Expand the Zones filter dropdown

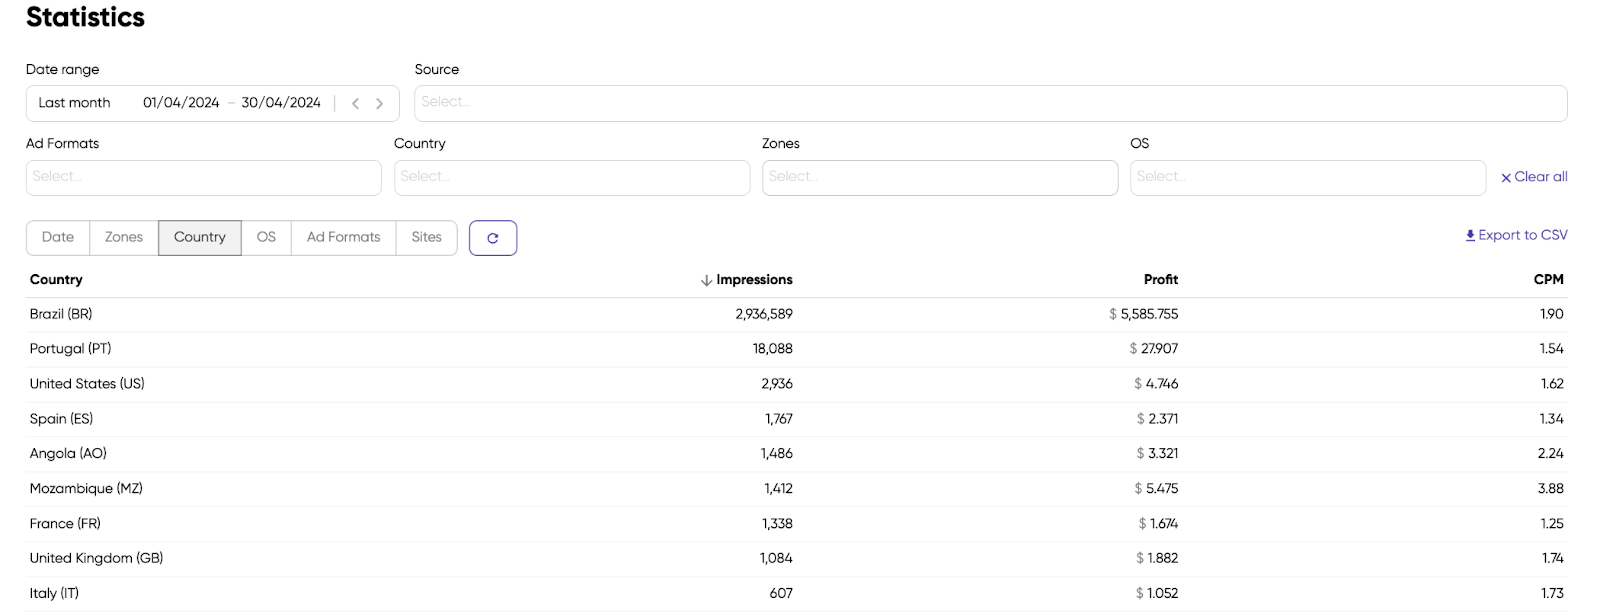939,178
